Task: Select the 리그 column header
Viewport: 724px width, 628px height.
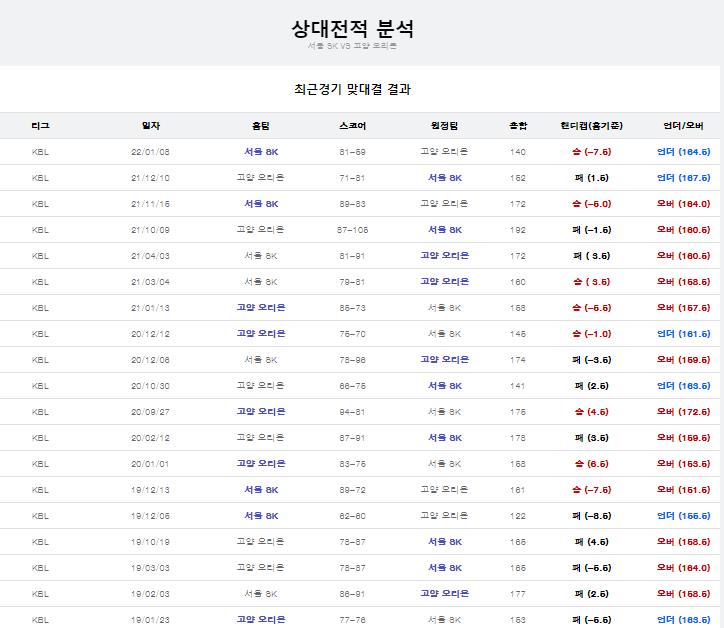Action: [40, 126]
